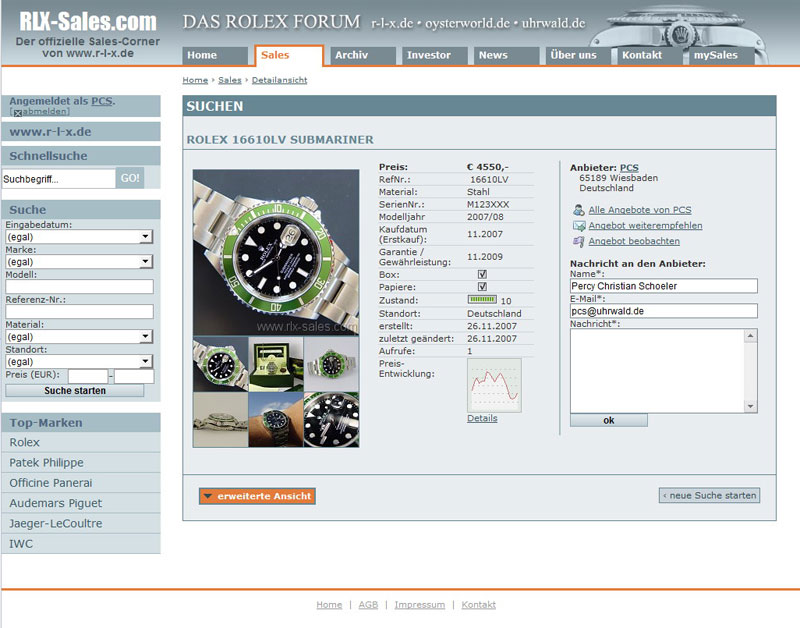This screenshot has height=628, width=800.
Task: Click the Nachricht scrollbar down arrow
Action: tap(751, 406)
